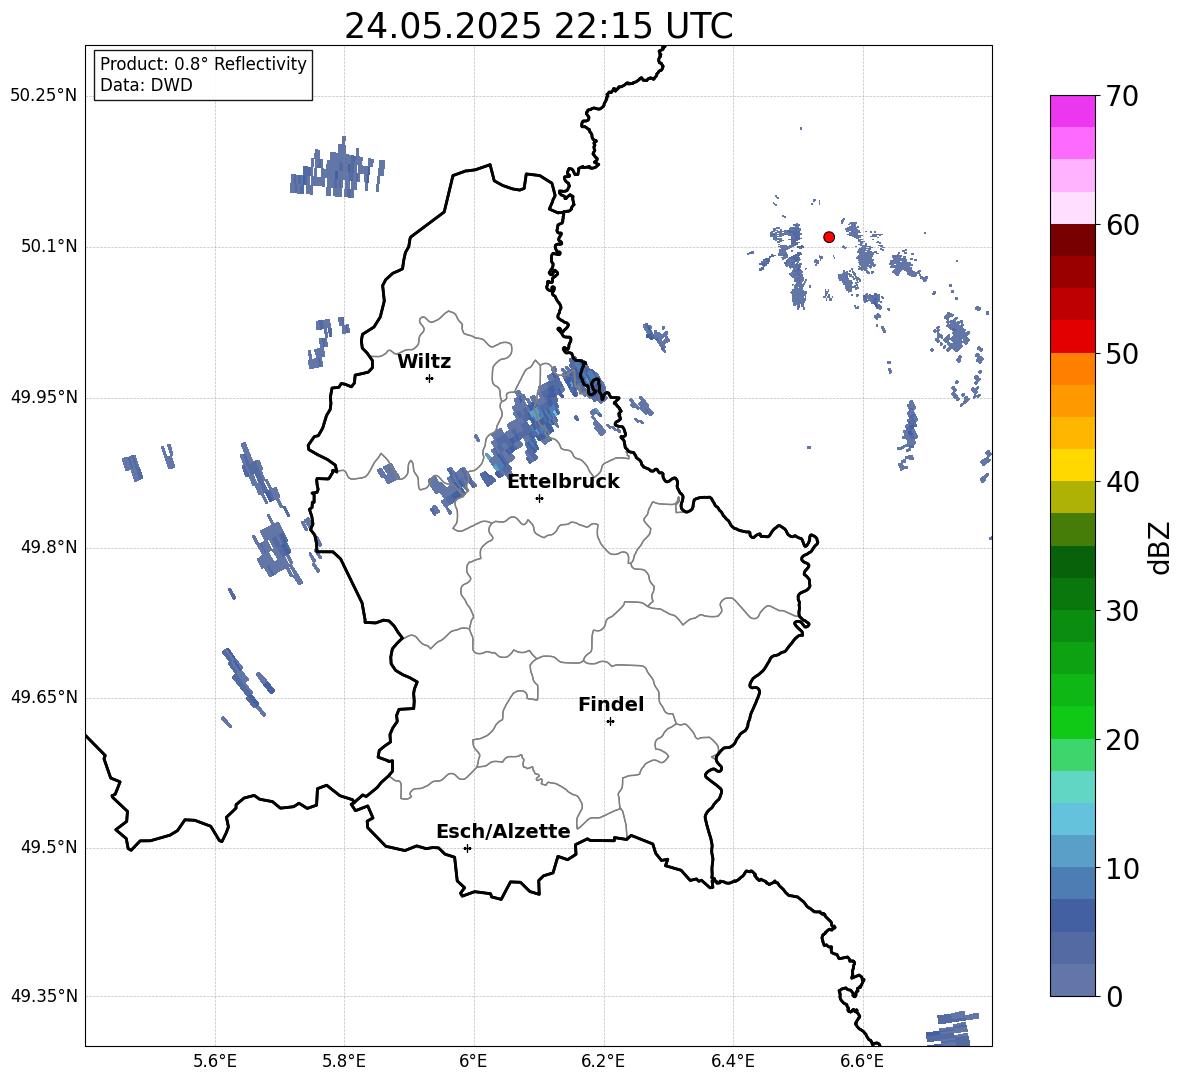Click the bright green colorbar segment above 20

(x=1072, y=722)
